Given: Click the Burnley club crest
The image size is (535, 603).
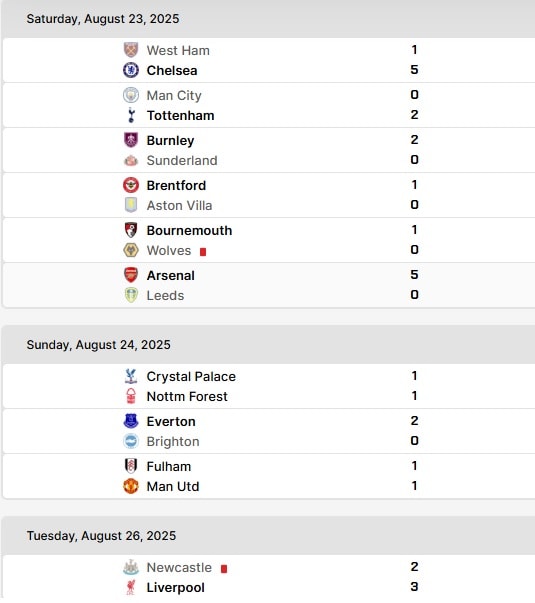Looking at the screenshot, I should [x=131, y=140].
